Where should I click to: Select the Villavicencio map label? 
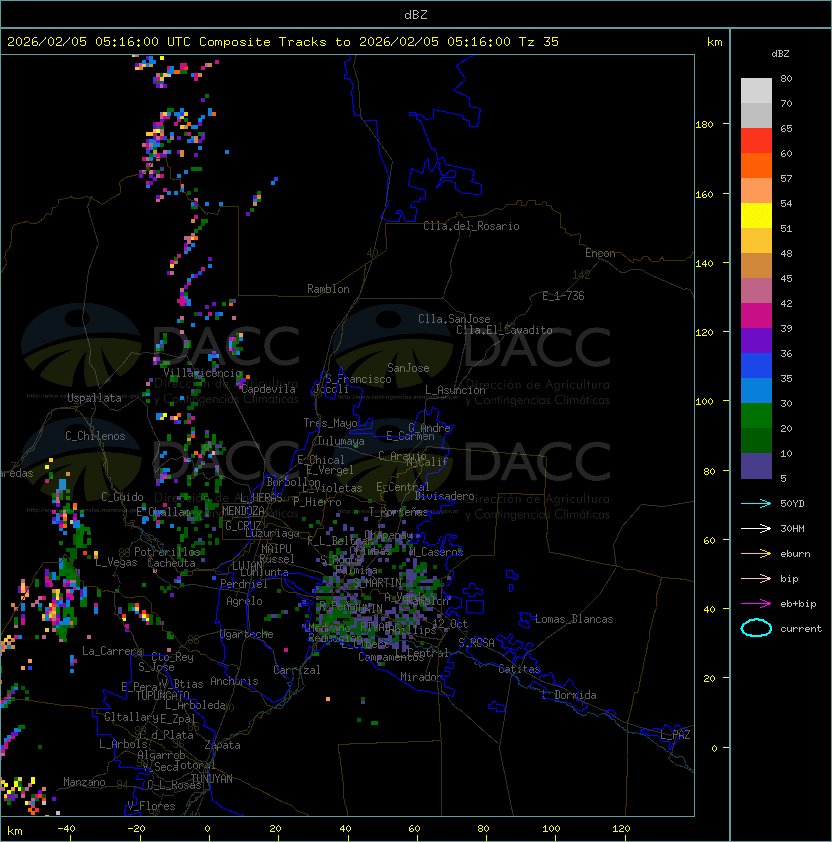[202, 373]
